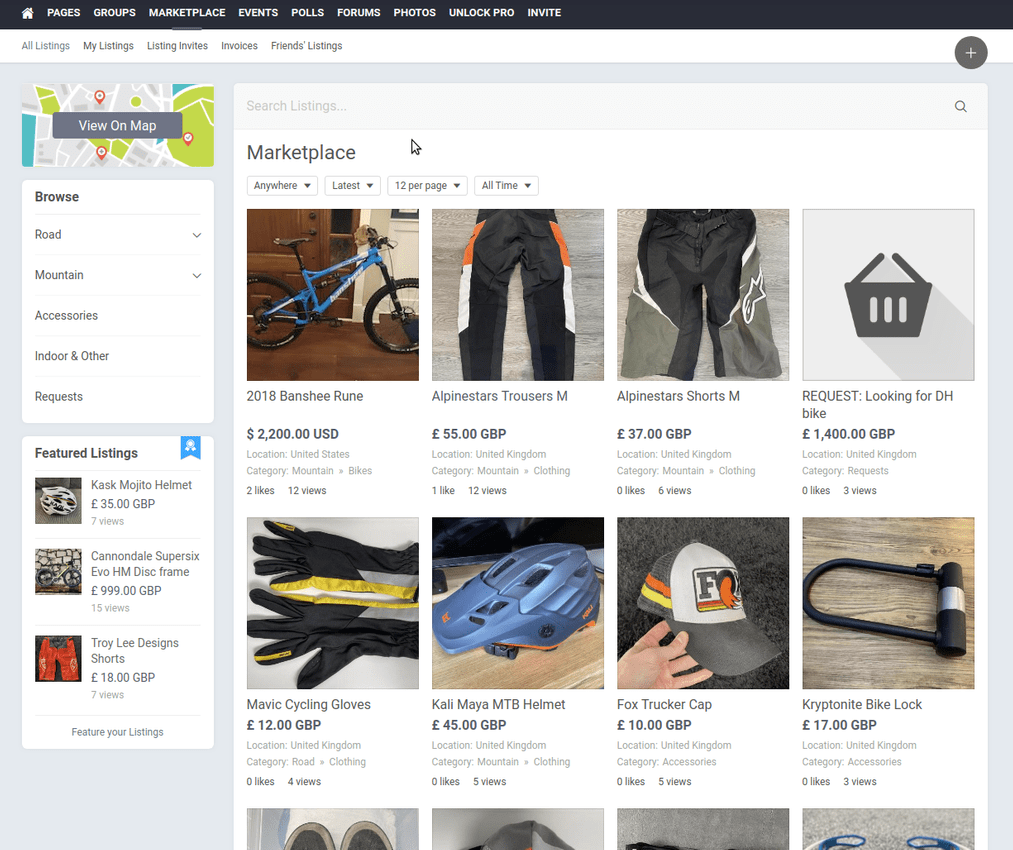Open Cannondale Supersix Evo frame listing title
This screenshot has width=1013, height=850.
pyautogui.click(x=145, y=564)
